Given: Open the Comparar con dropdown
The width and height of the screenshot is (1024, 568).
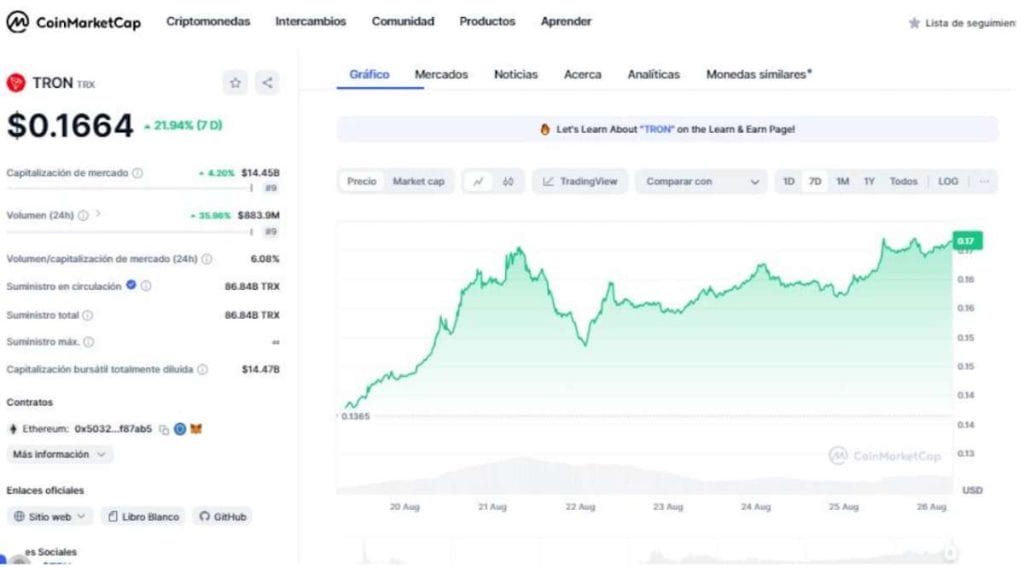Looking at the screenshot, I should pos(702,181).
